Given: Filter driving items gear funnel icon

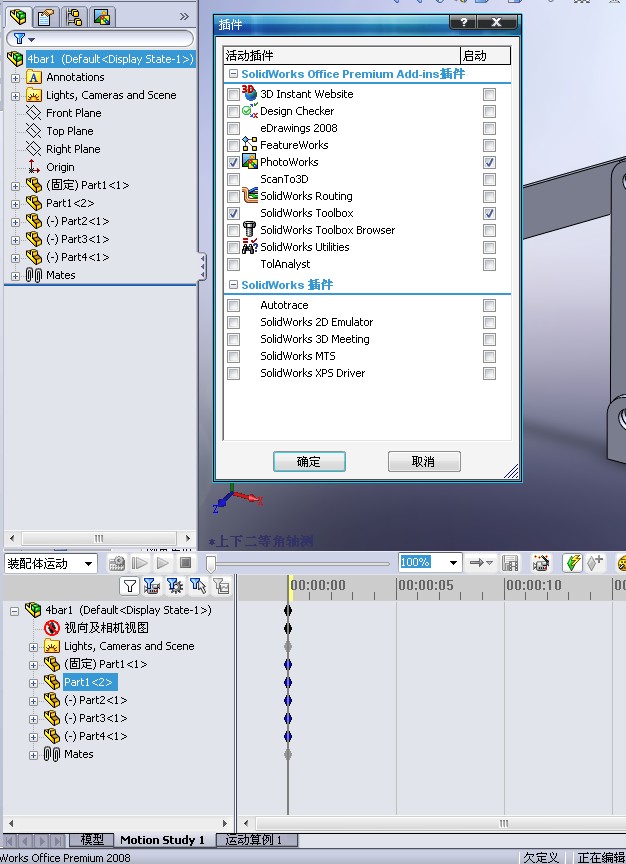Looking at the screenshot, I should [x=175, y=586].
